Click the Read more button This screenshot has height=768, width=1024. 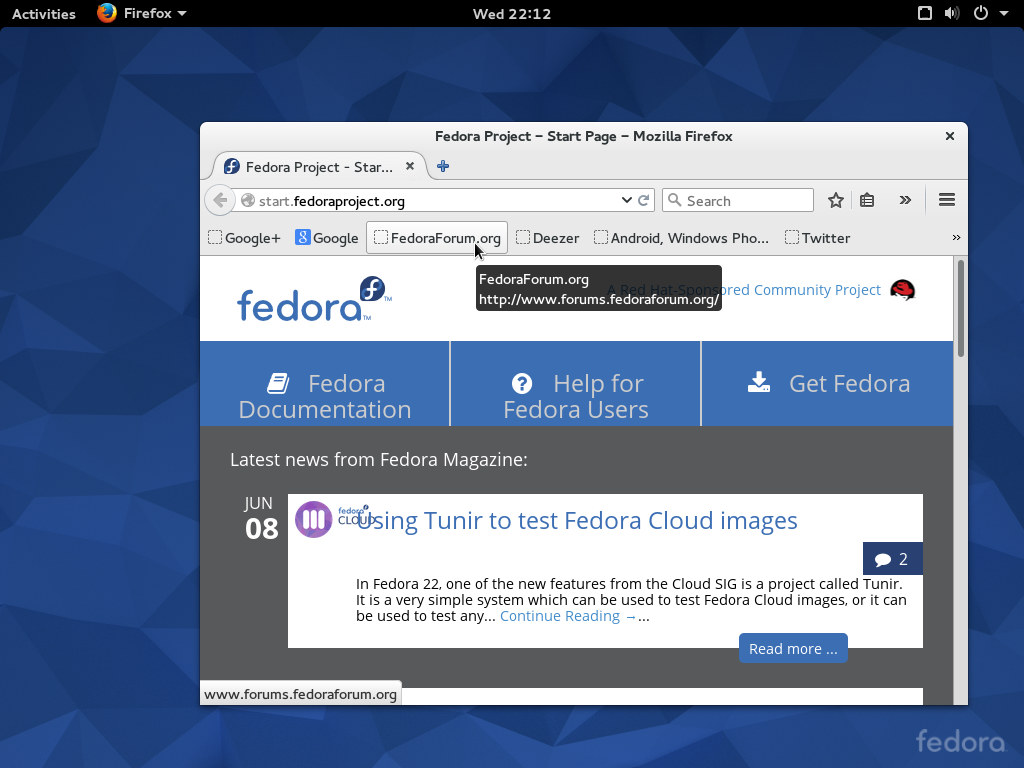click(793, 649)
